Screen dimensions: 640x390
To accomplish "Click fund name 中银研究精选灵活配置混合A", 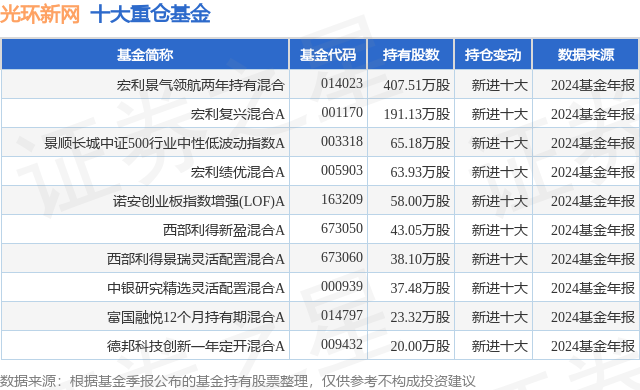I will pyautogui.click(x=196, y=288).
